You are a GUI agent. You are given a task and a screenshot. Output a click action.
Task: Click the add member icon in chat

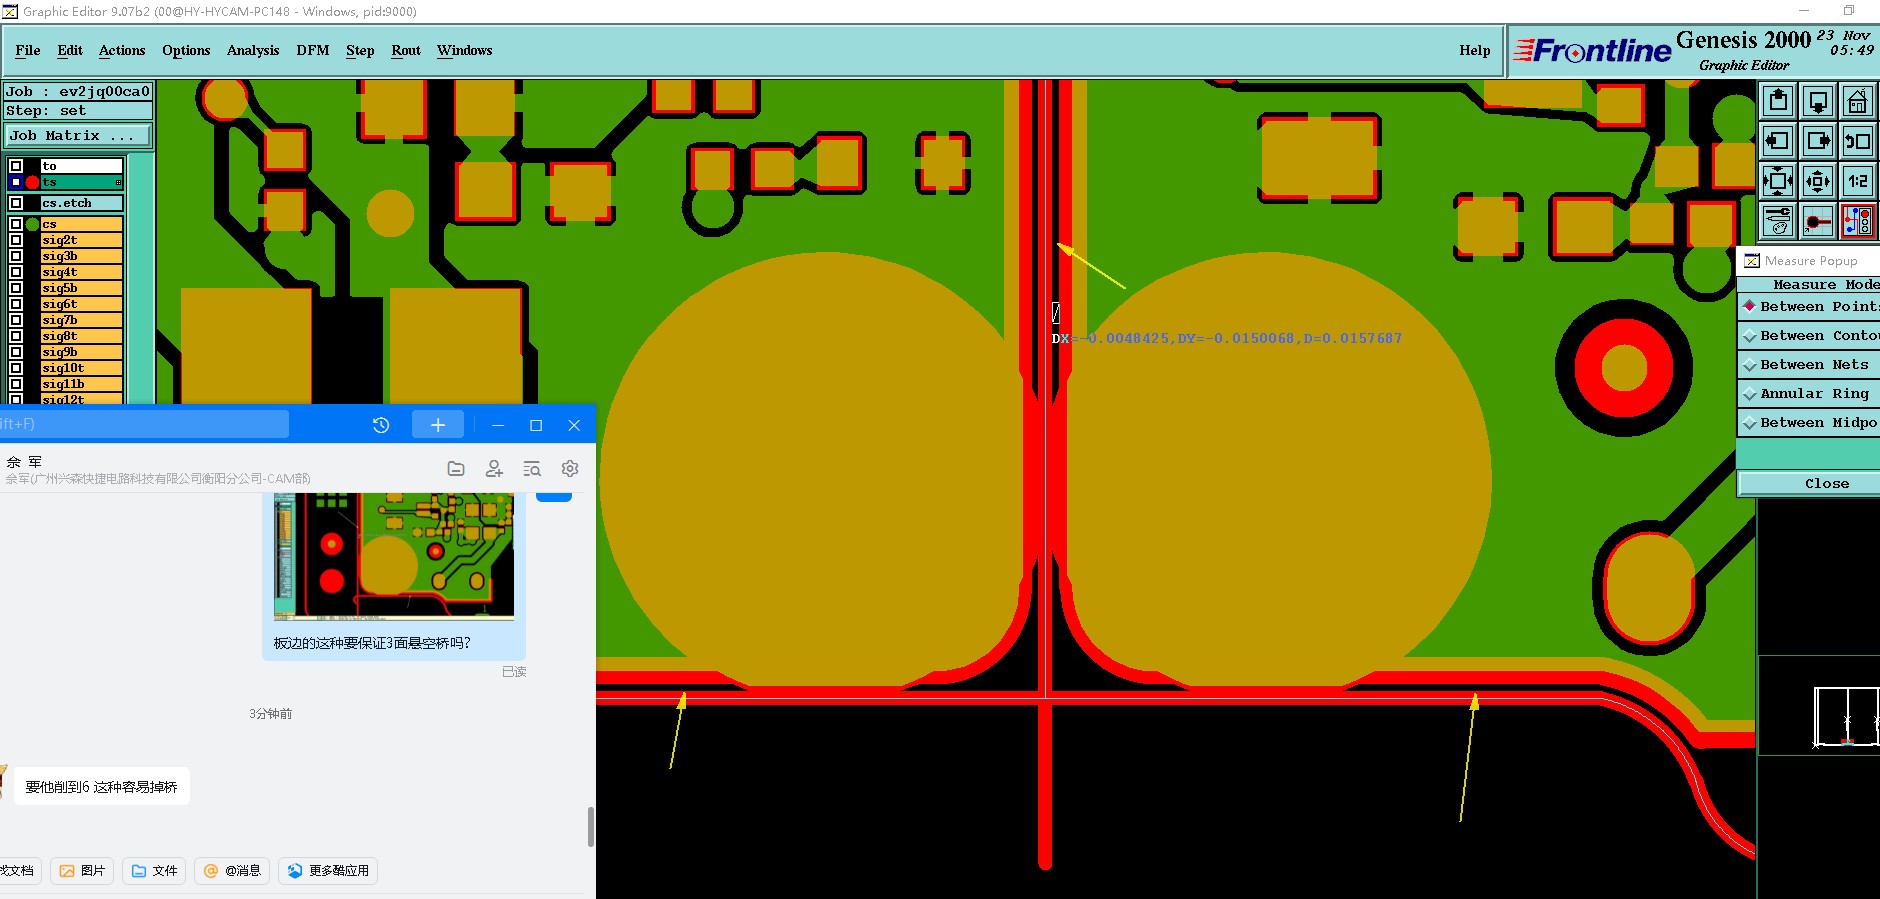tap(494, 468)
